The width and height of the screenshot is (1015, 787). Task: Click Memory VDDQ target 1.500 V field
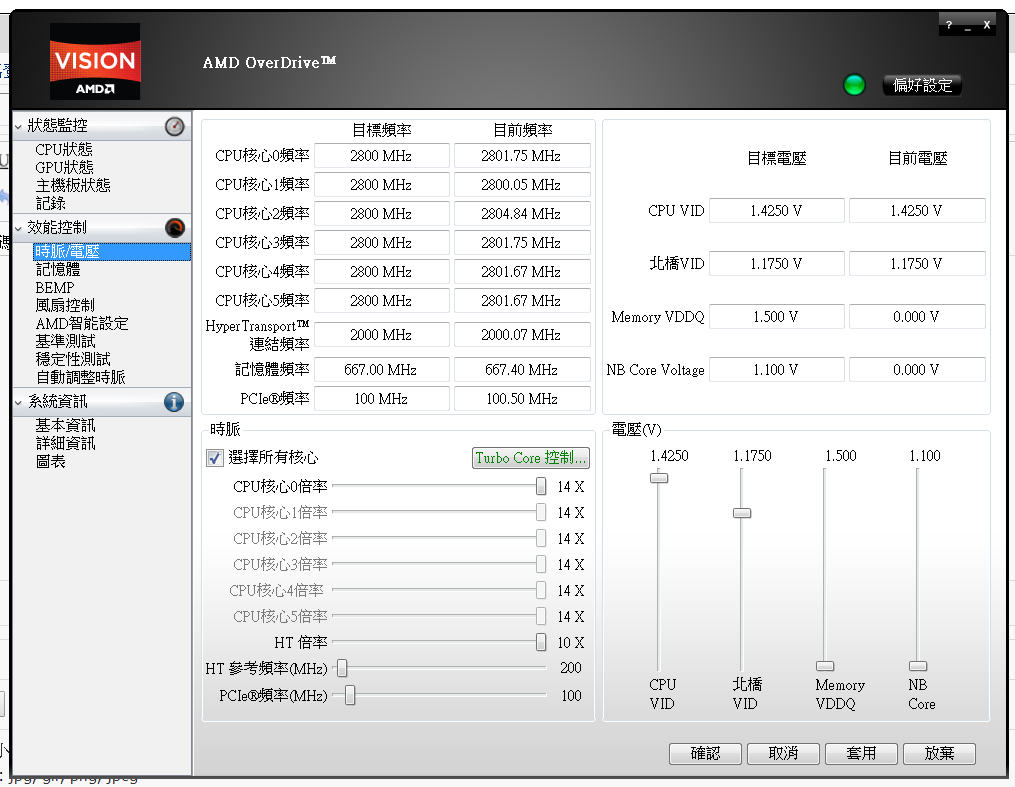click(x=777, y=316)
